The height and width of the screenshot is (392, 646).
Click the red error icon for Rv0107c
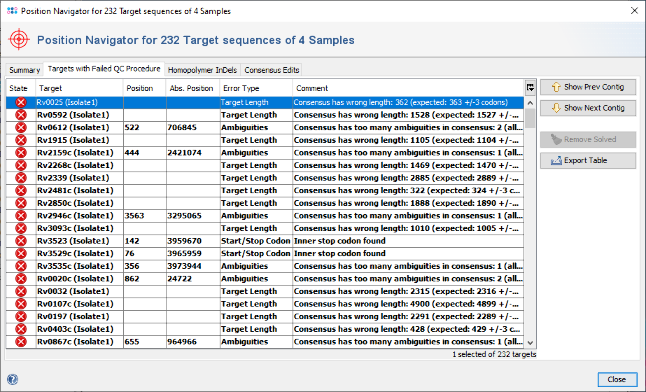click(21, 304)
